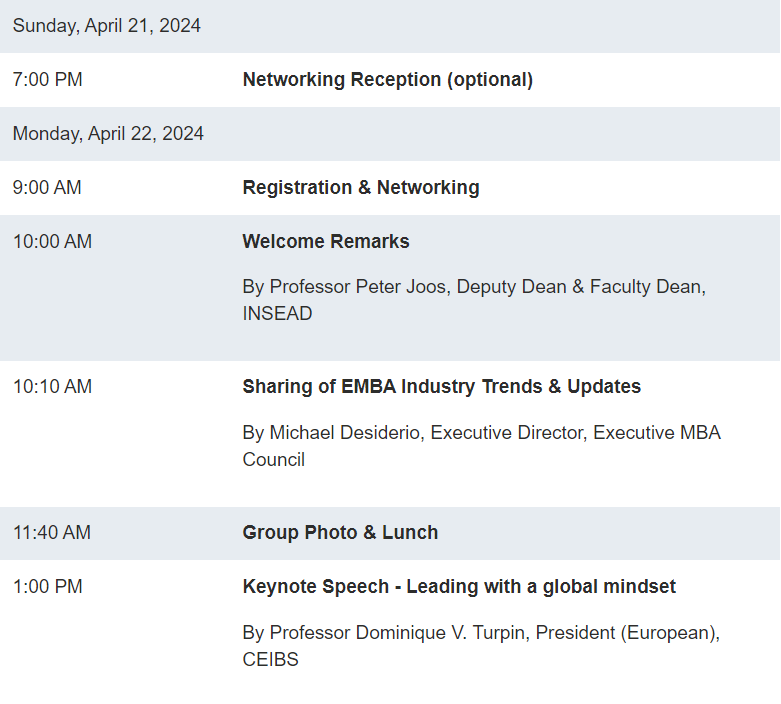Screen dimensions: 781x704
Task: Select the 7:00 PM time entry
Action: click(47, 80)
